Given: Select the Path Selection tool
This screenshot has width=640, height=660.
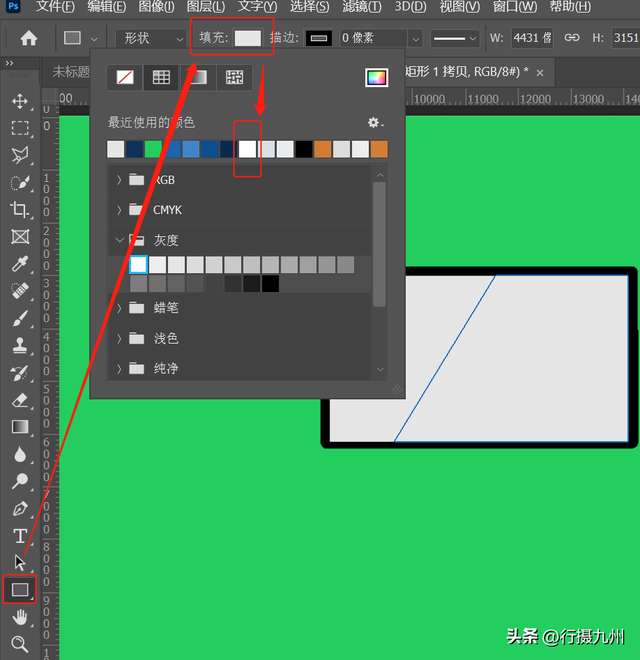Looking at the screenshot, I should [20, 562].
